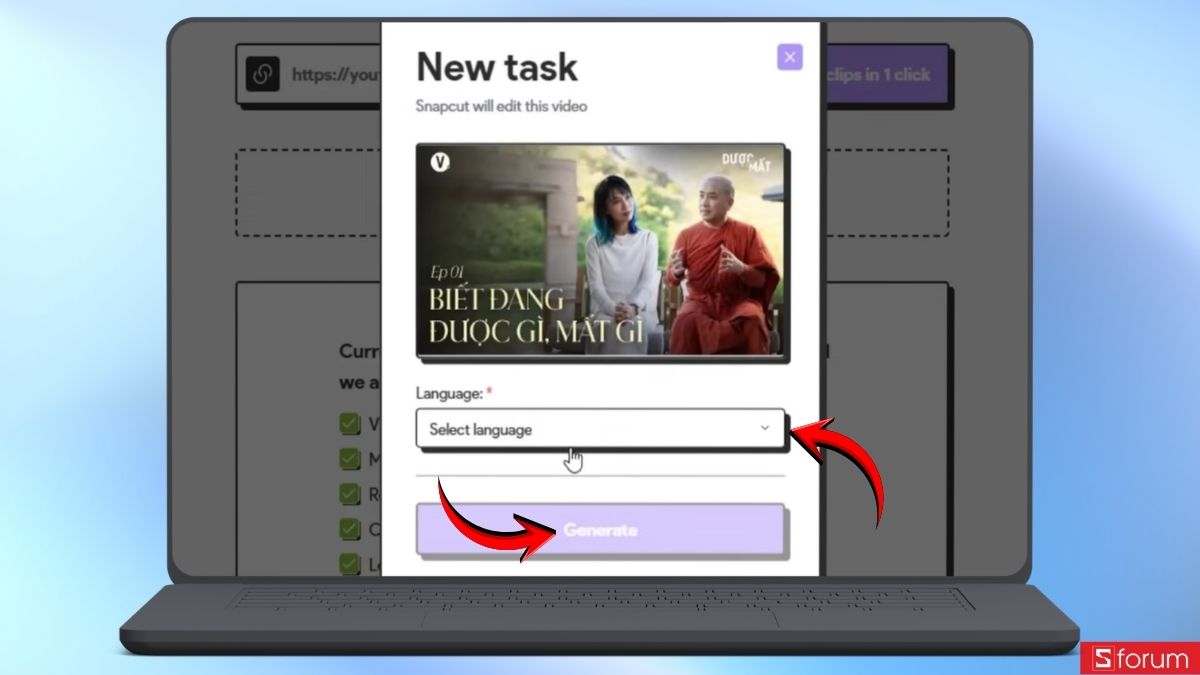Click the link icon beside URL field

pyautogui.click(x=263, y=74)
